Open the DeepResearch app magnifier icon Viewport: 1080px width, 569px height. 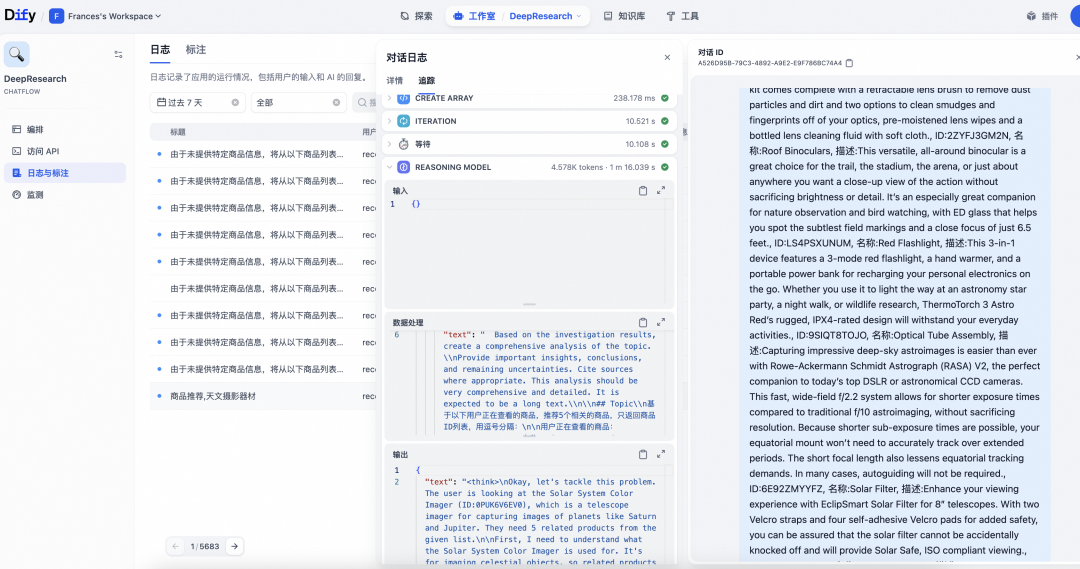coord(17,54)
